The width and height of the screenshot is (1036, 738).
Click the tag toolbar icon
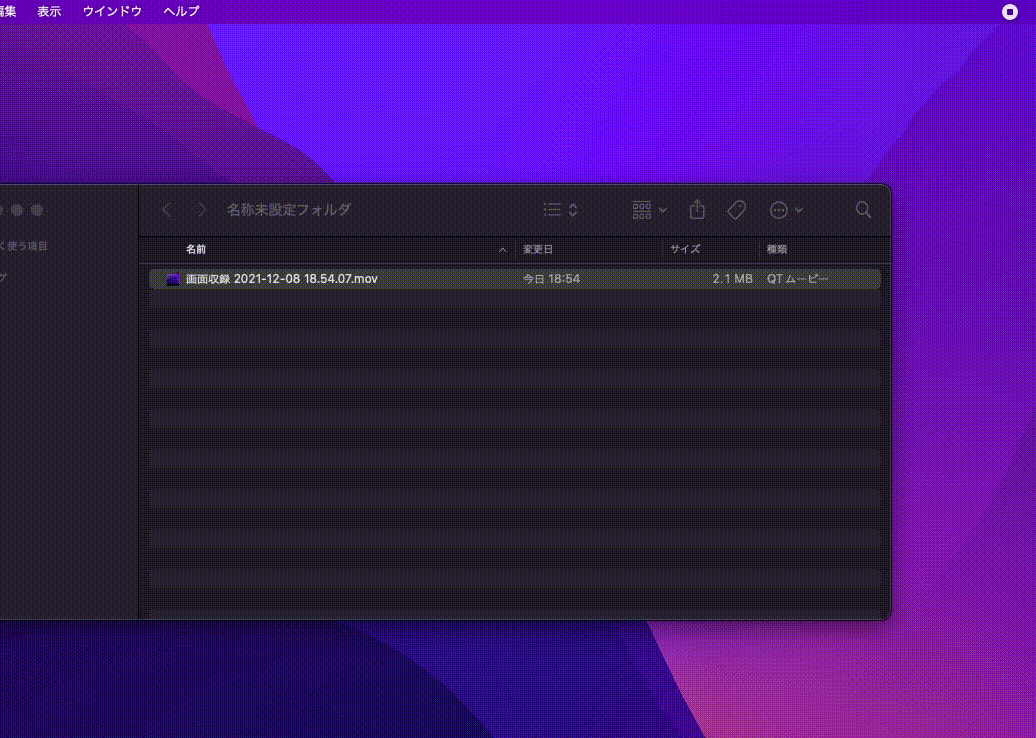736,210
